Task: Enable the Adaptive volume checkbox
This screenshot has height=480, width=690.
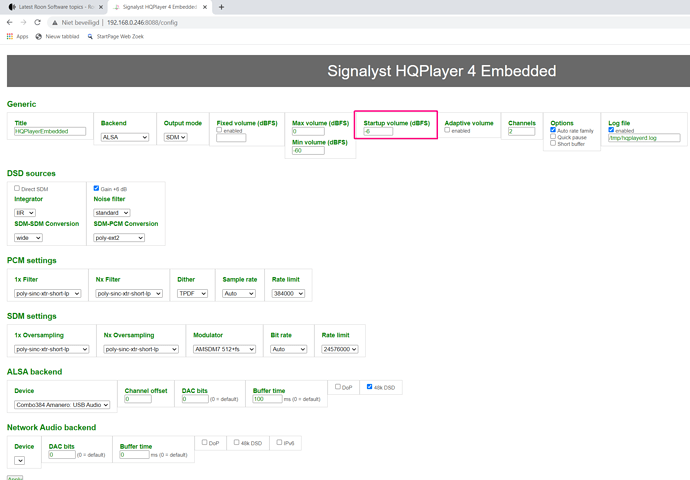Action: click(x=447, y=130)
